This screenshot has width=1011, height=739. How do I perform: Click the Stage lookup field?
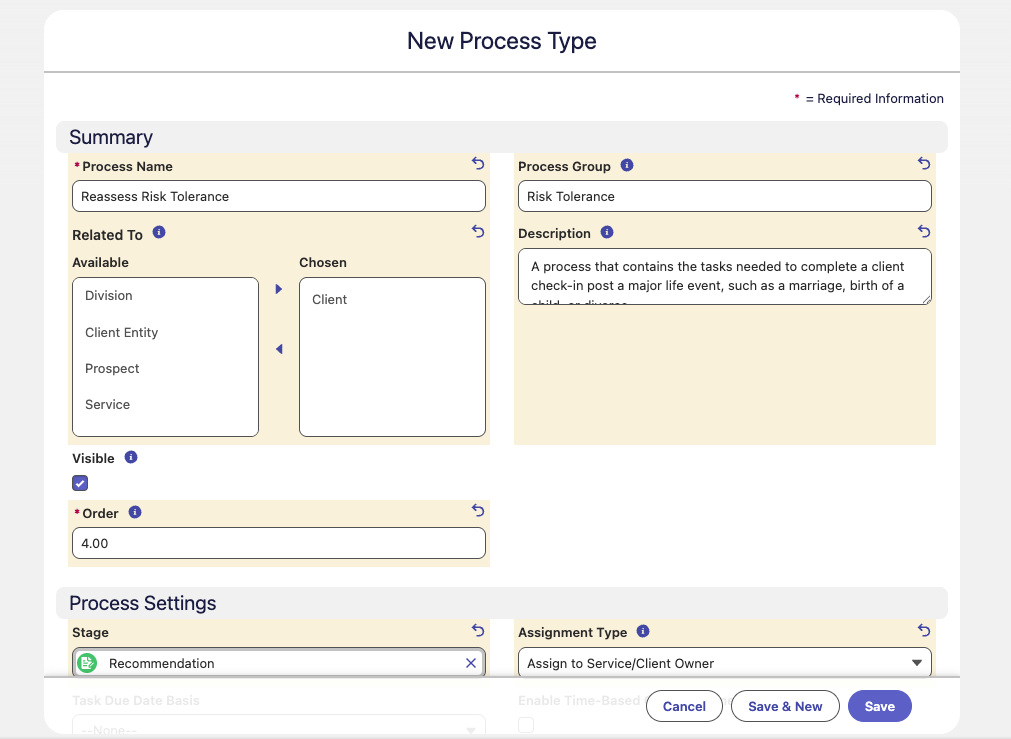coord(279,663)
